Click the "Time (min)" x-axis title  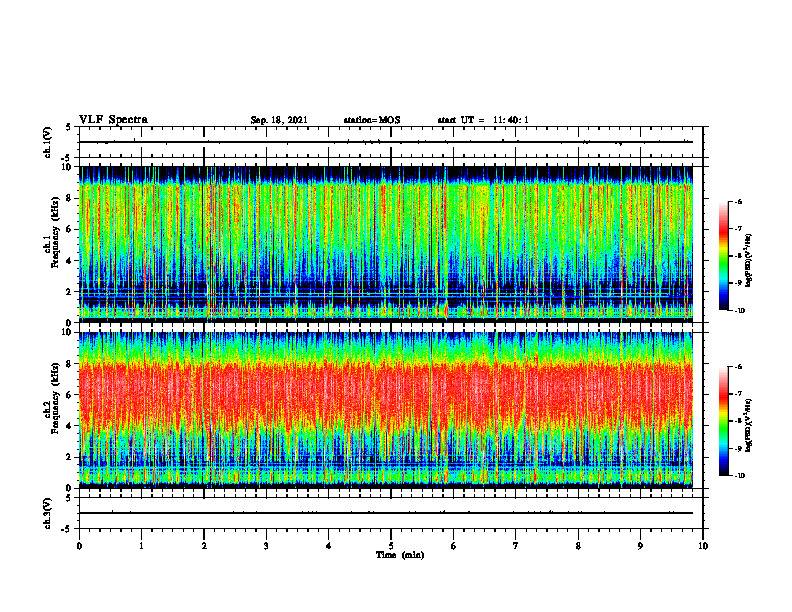400,555
